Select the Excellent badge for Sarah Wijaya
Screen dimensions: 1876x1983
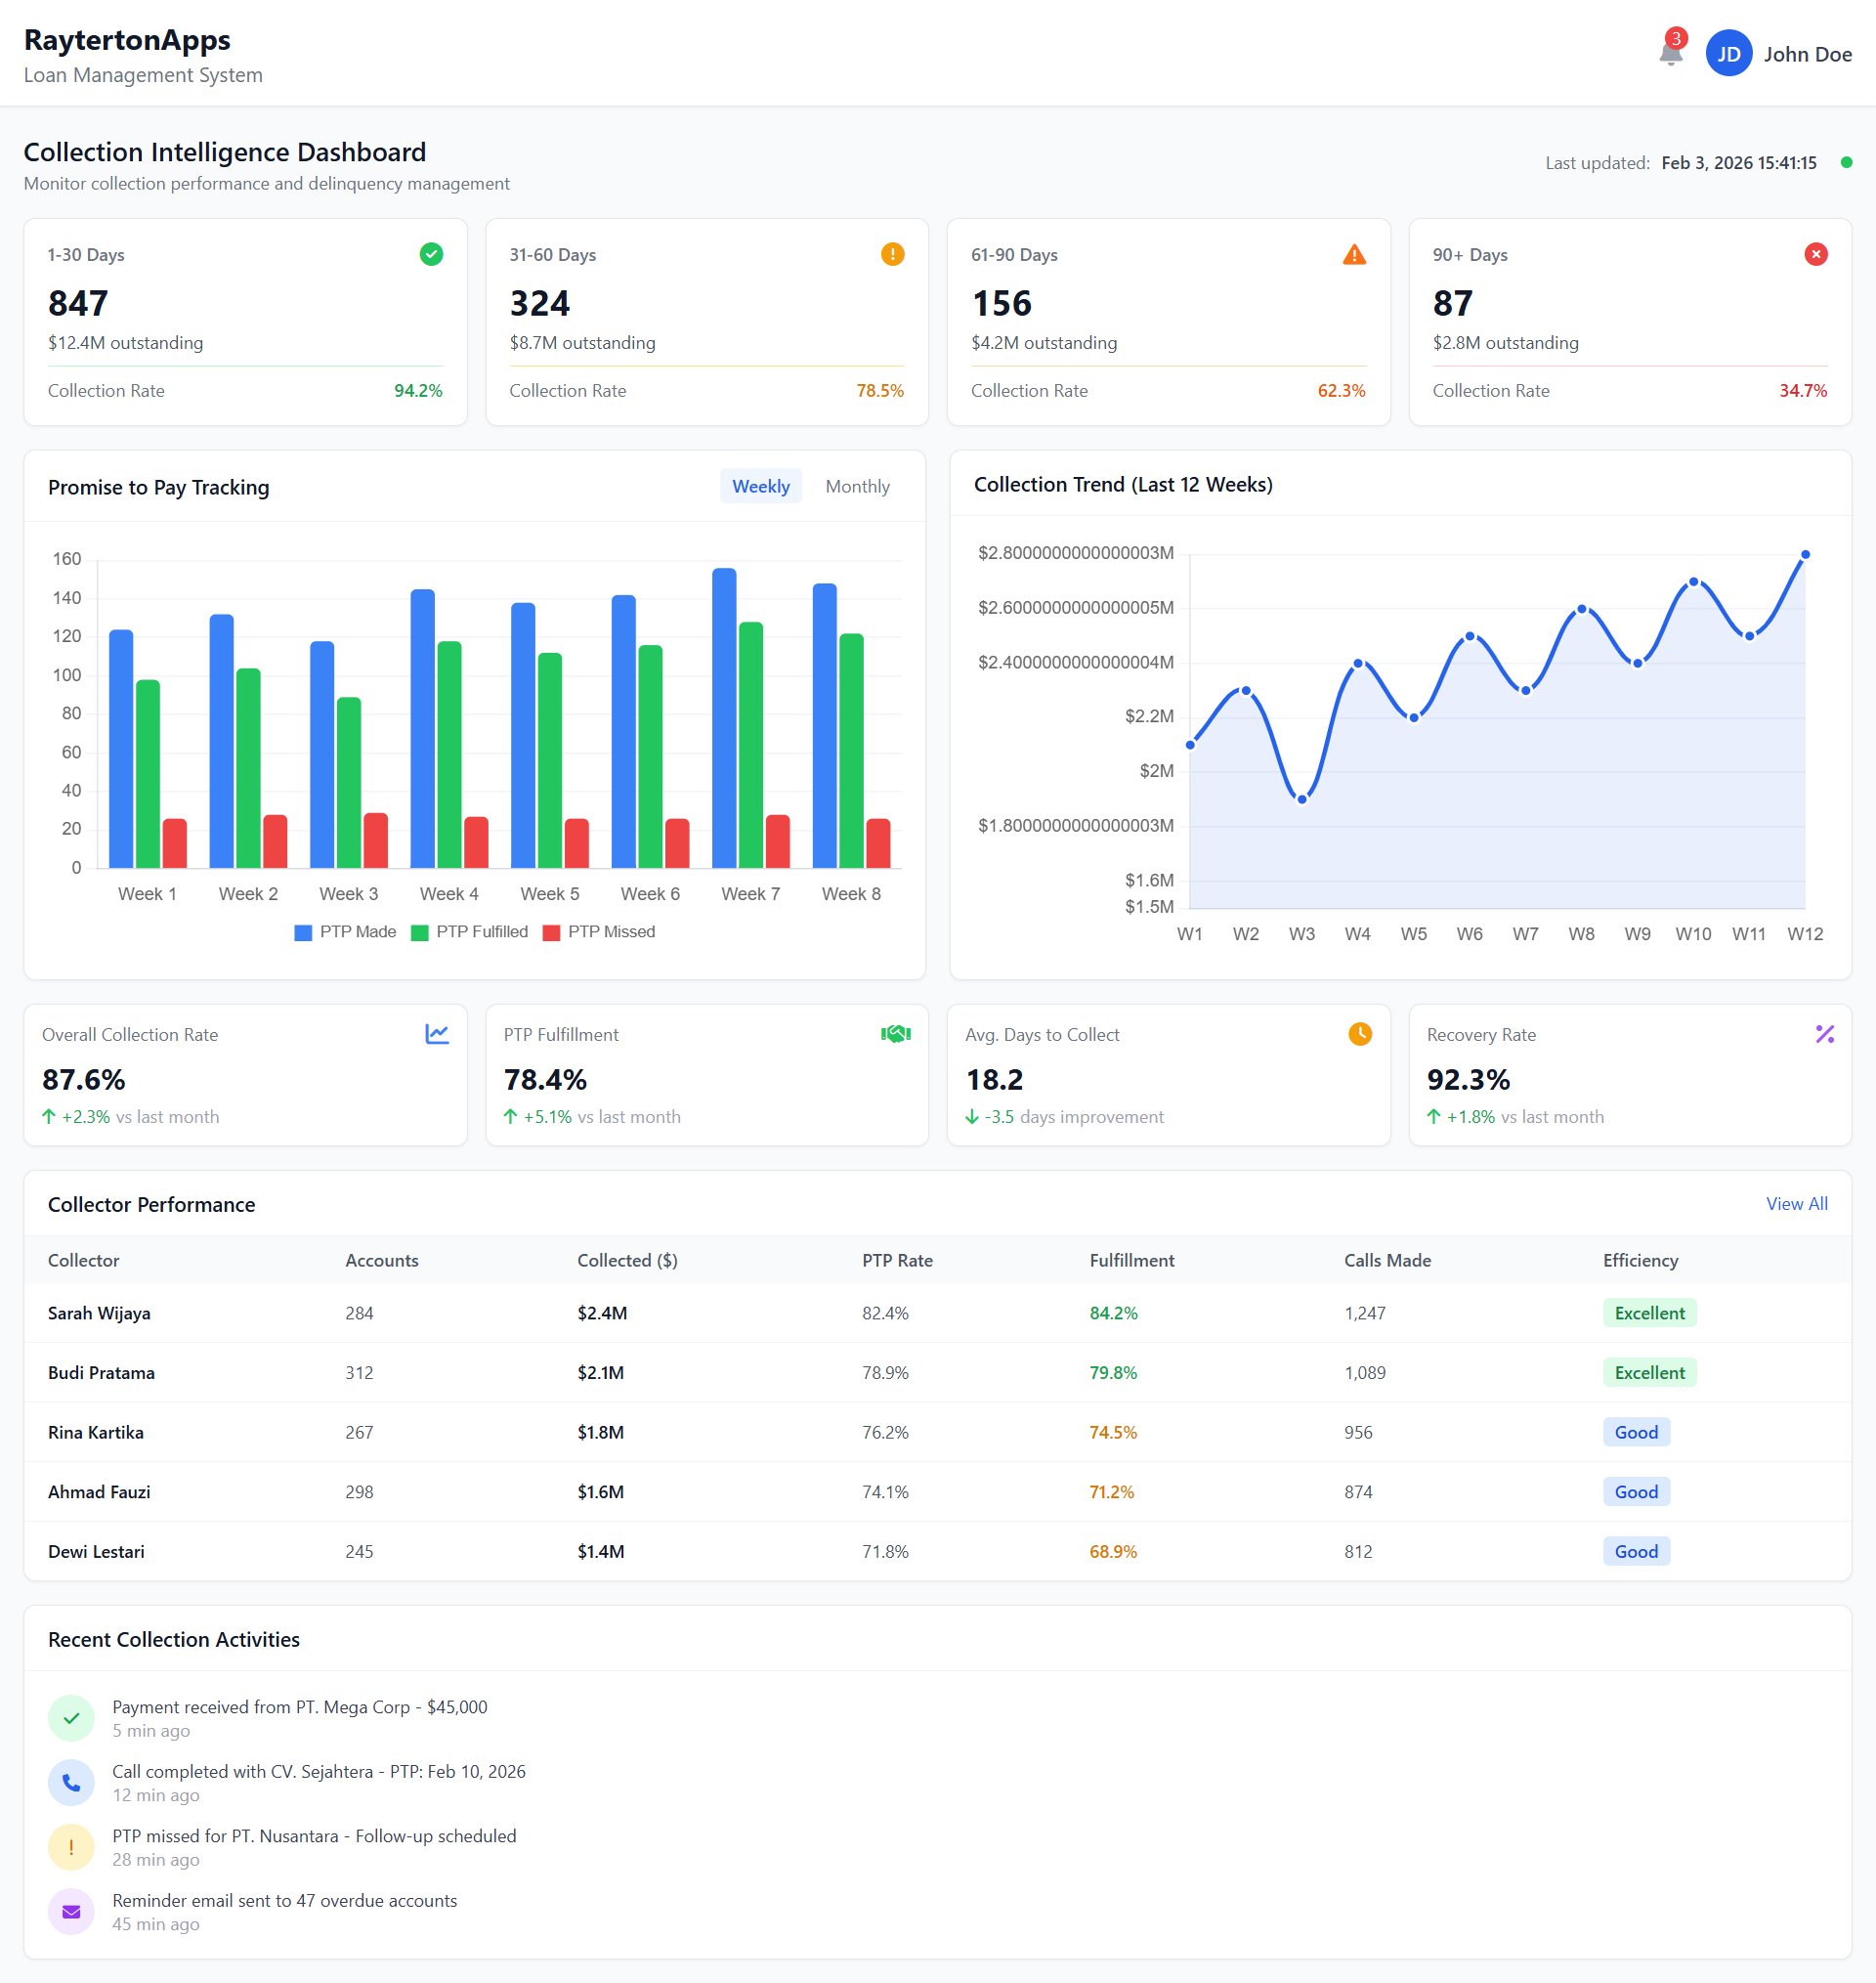tap(1649, 1313)
